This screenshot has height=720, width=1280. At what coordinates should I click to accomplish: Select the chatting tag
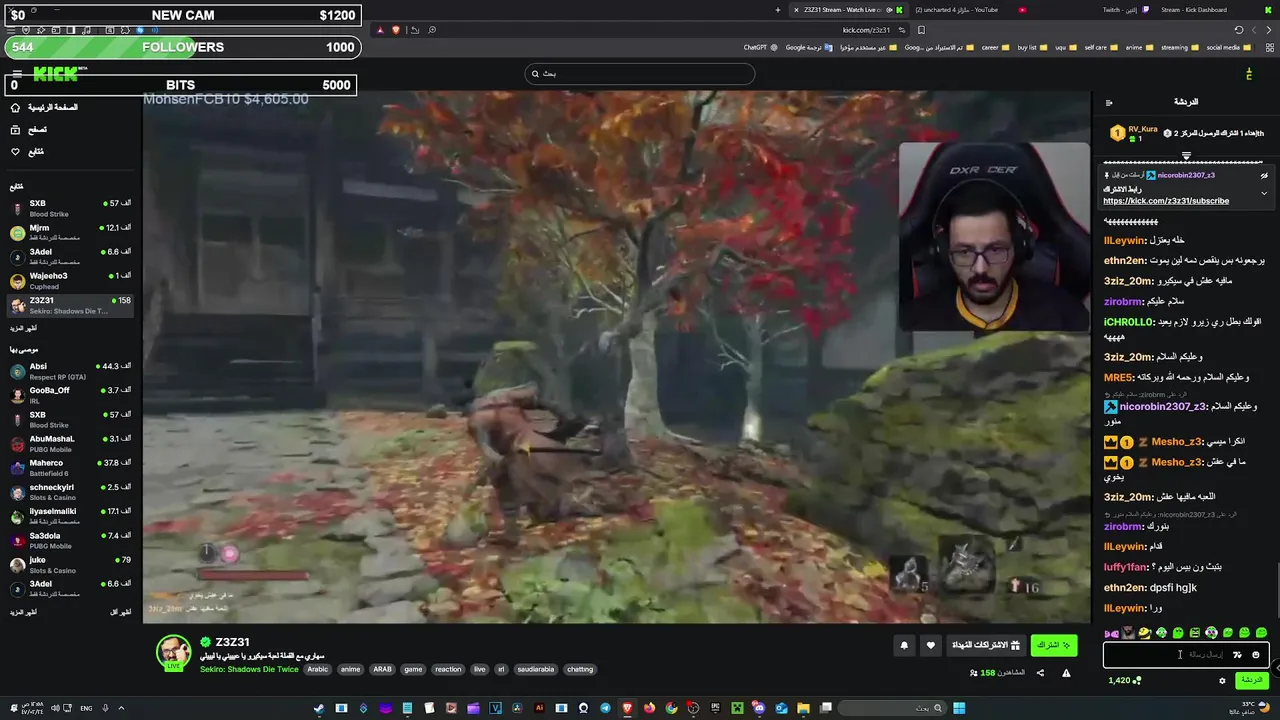tap(580, 669)
